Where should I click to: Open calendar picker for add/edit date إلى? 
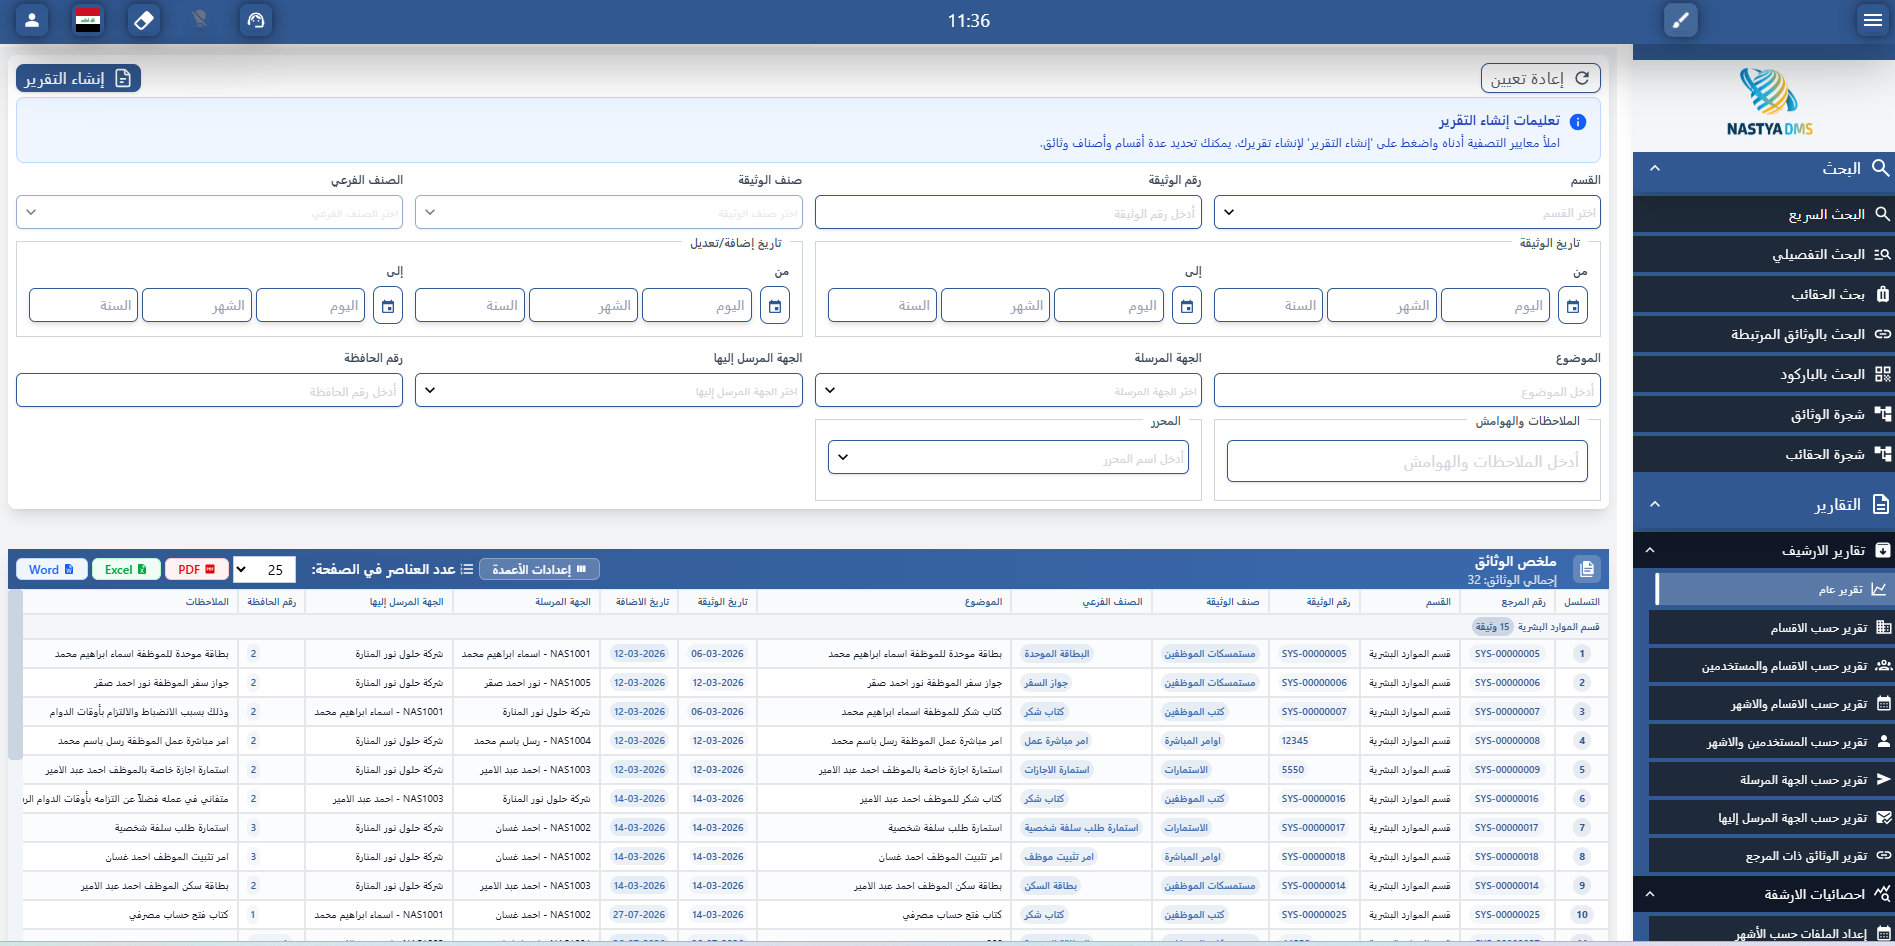[388, 305]
